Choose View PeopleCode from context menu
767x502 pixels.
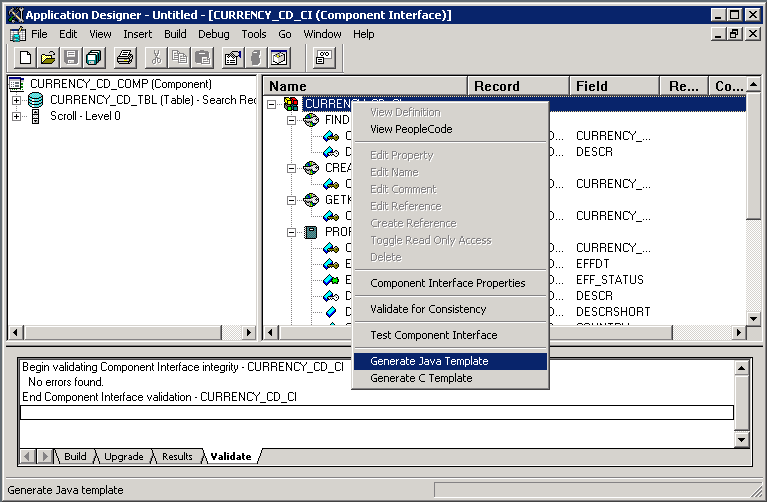coord(450,129)
